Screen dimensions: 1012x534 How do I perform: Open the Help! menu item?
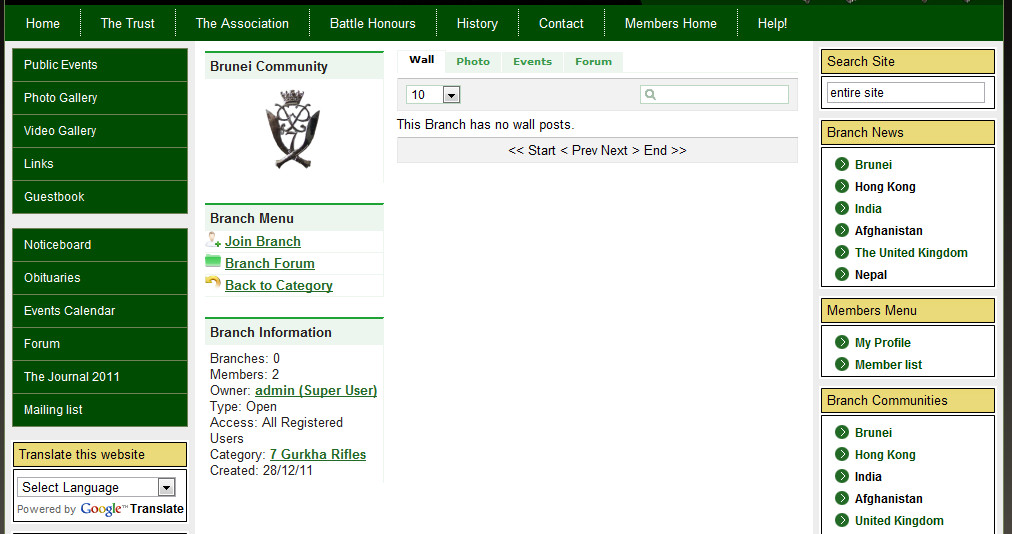point(772,23)
